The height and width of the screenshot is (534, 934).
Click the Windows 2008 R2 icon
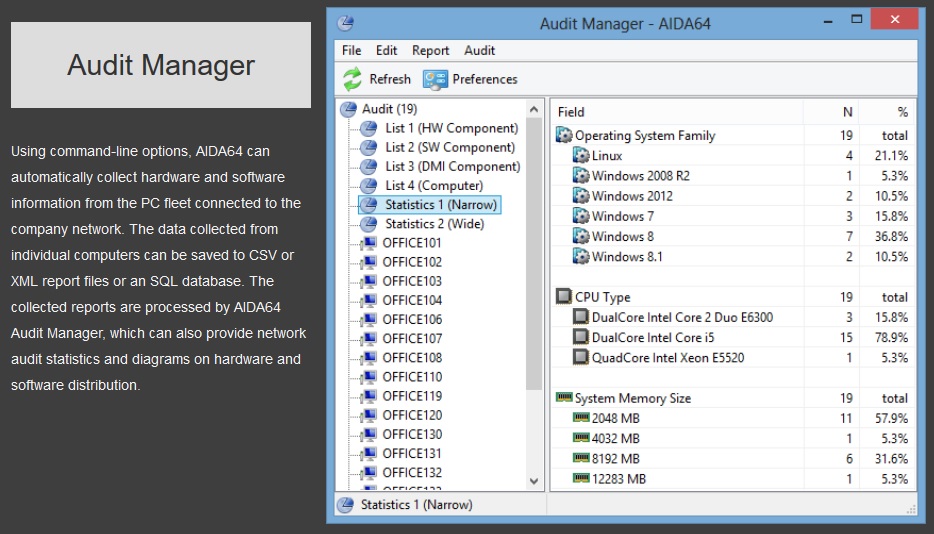click(581, 176)
